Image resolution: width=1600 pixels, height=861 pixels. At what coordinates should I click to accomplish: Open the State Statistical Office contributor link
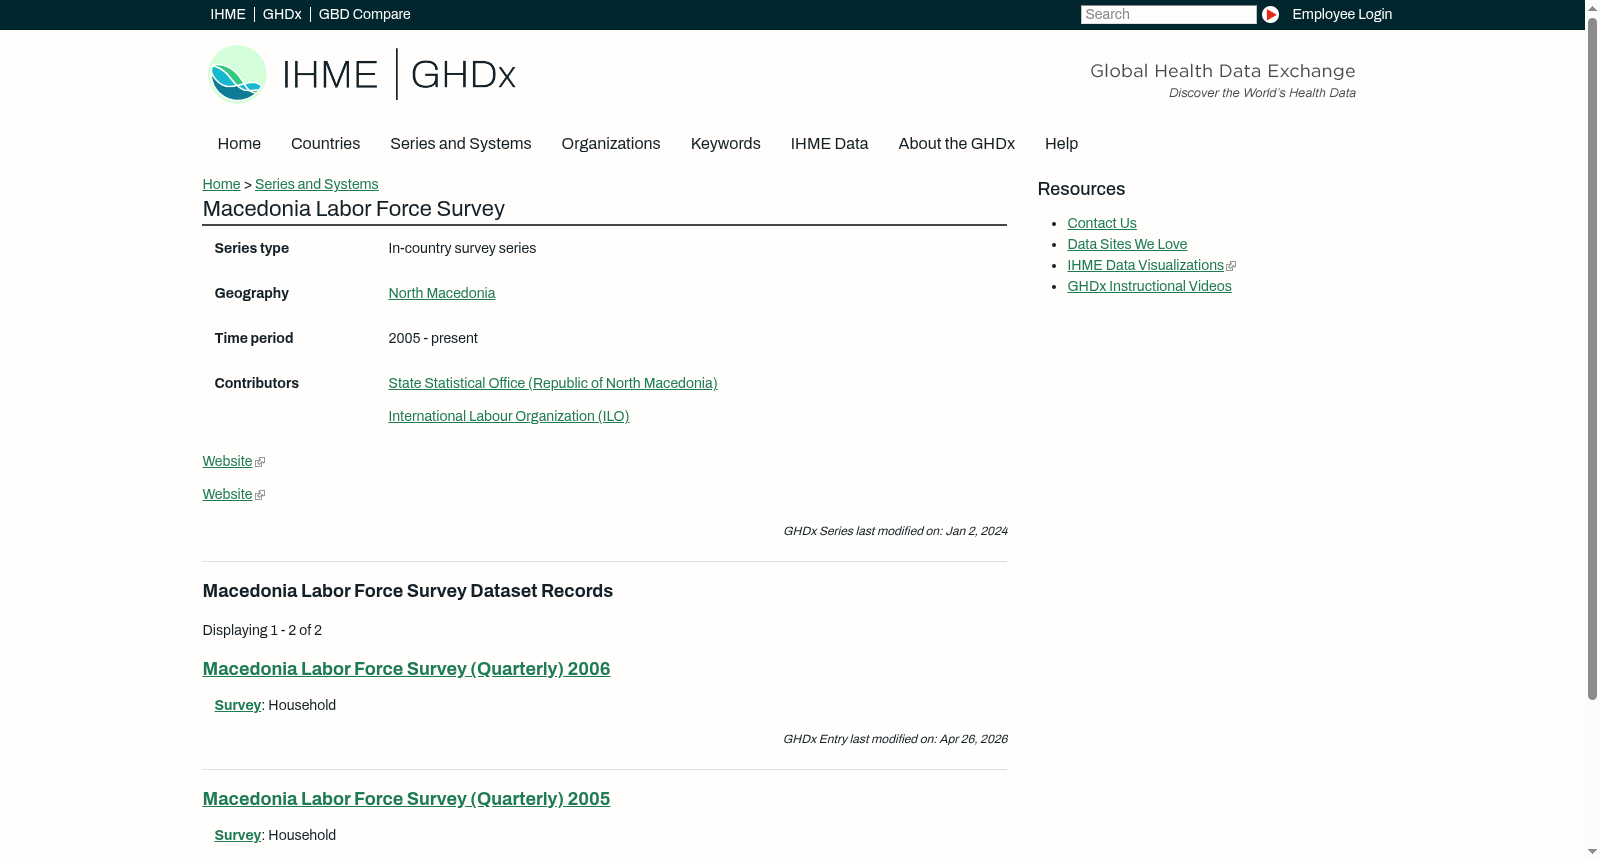coord(553,383)
